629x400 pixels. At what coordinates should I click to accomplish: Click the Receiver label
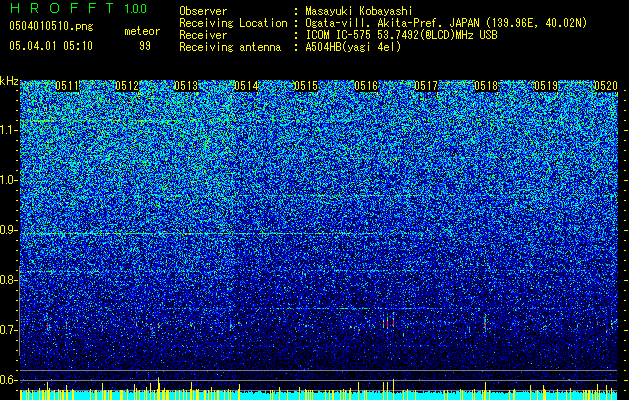coord(203,35)
